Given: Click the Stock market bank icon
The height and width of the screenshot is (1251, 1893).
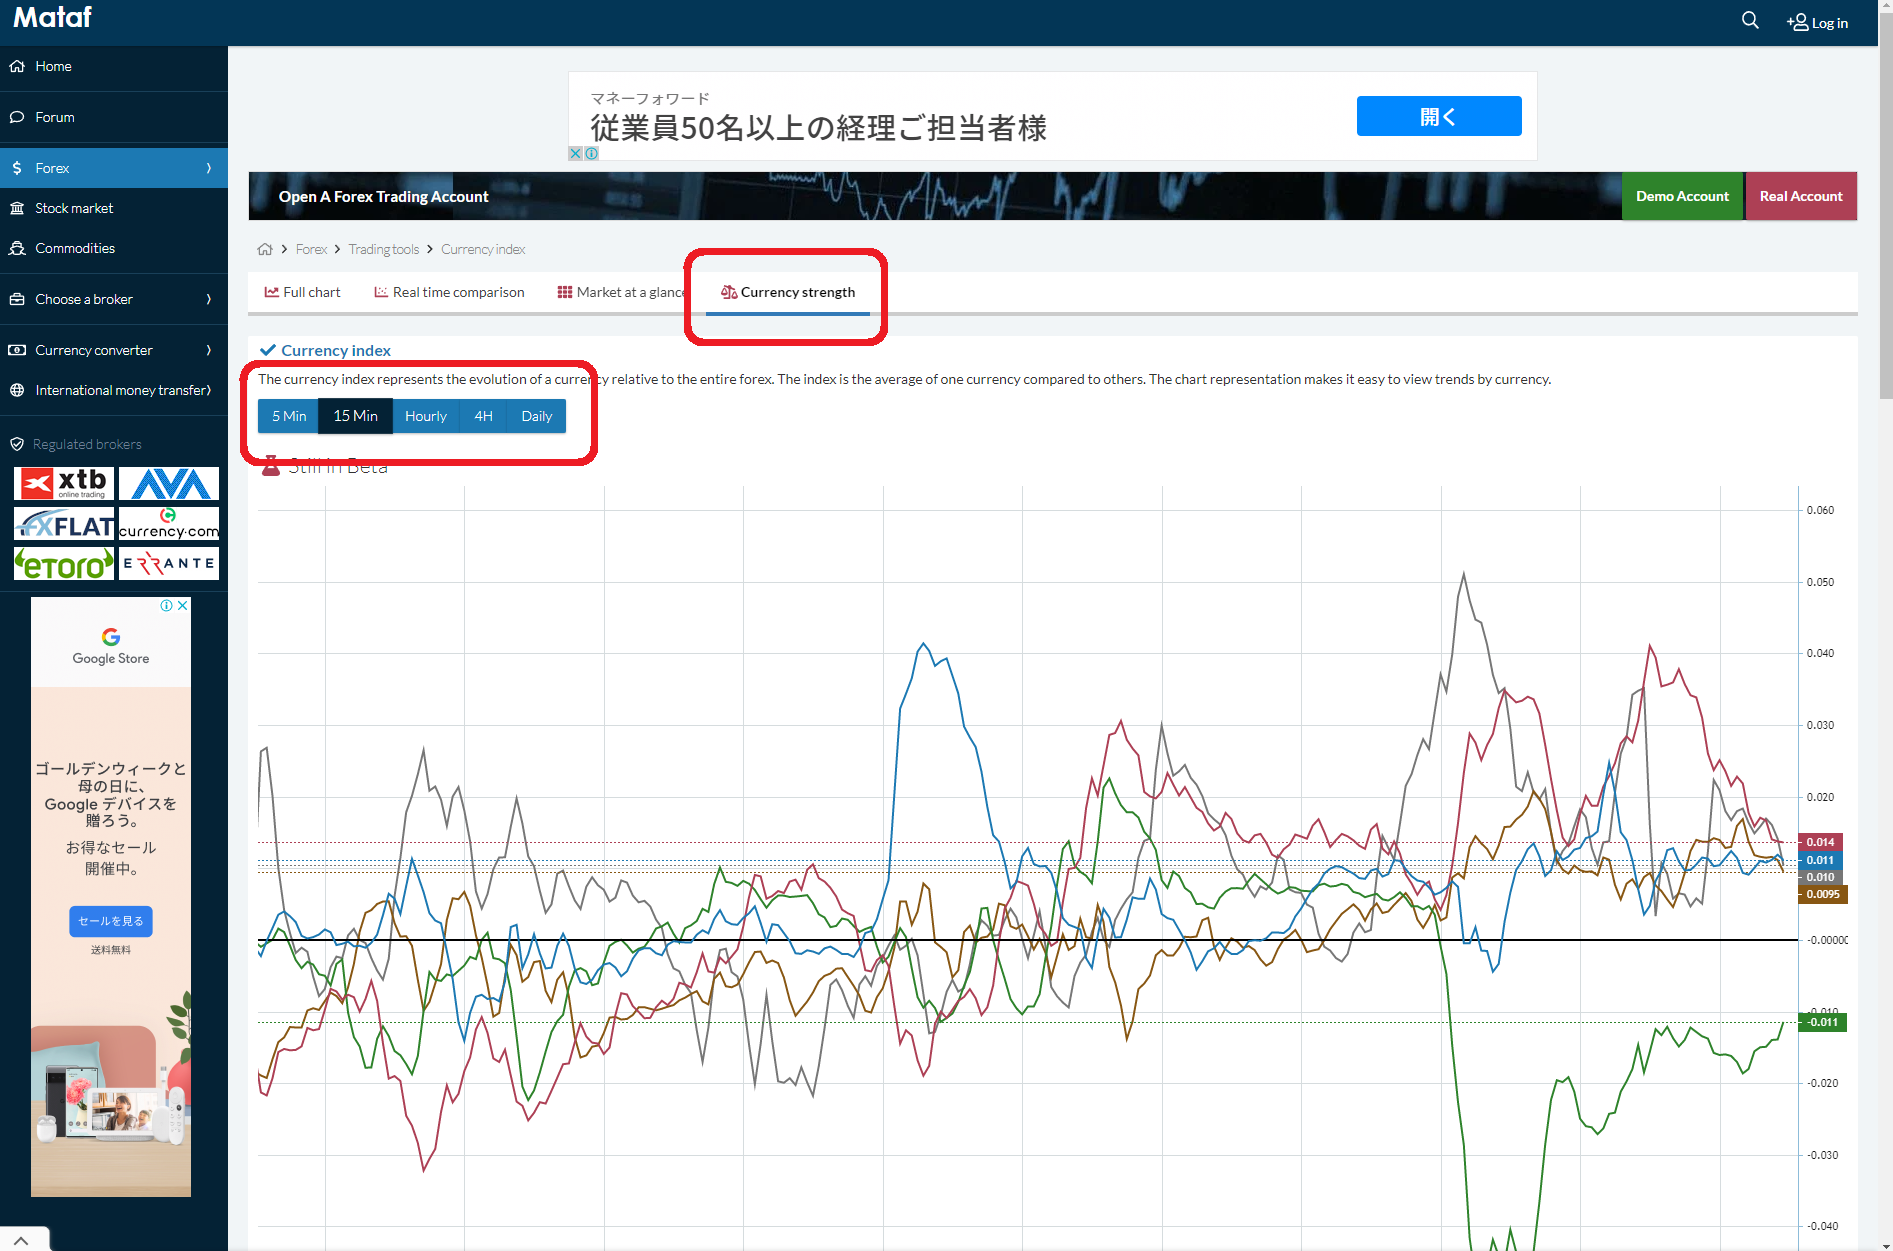Looking at the screenshot, I should (17, 208).
